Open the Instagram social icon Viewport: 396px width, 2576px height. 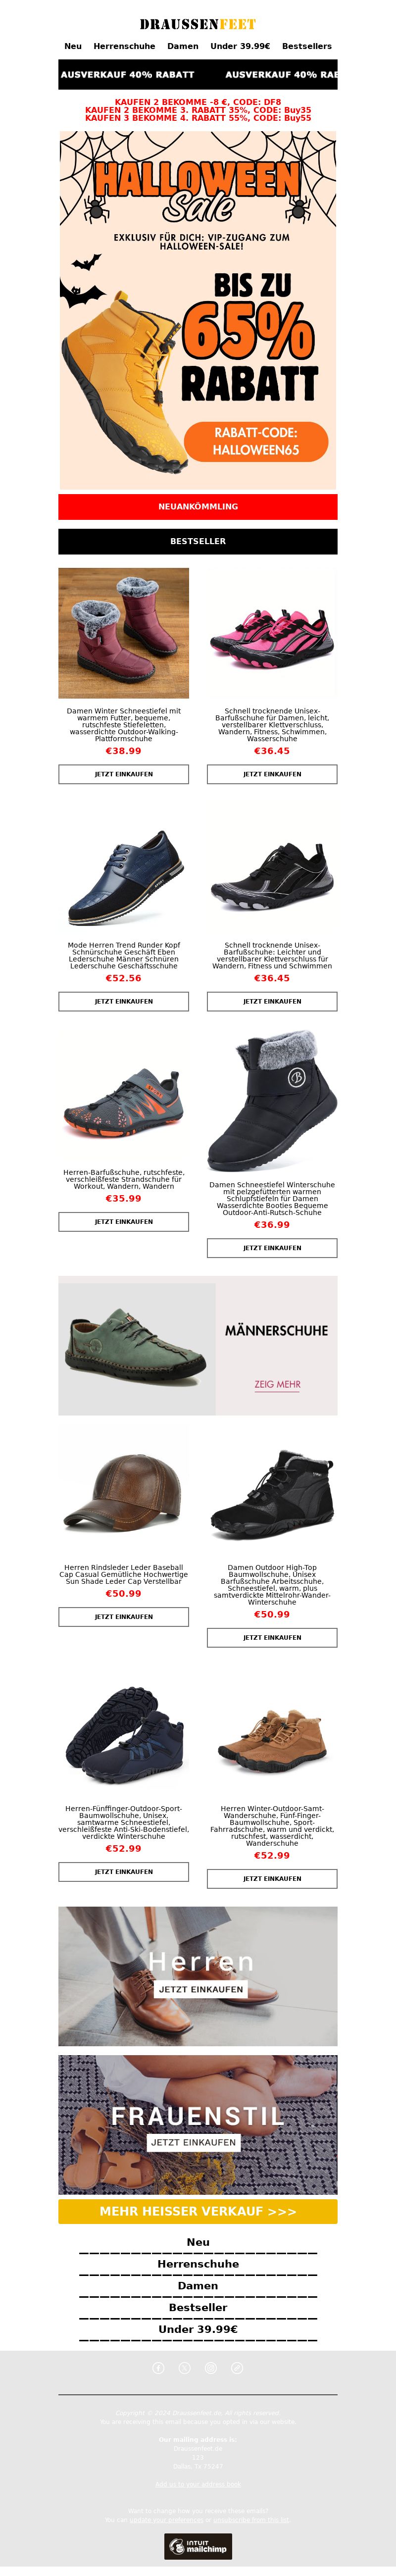tap(211, 2368)
